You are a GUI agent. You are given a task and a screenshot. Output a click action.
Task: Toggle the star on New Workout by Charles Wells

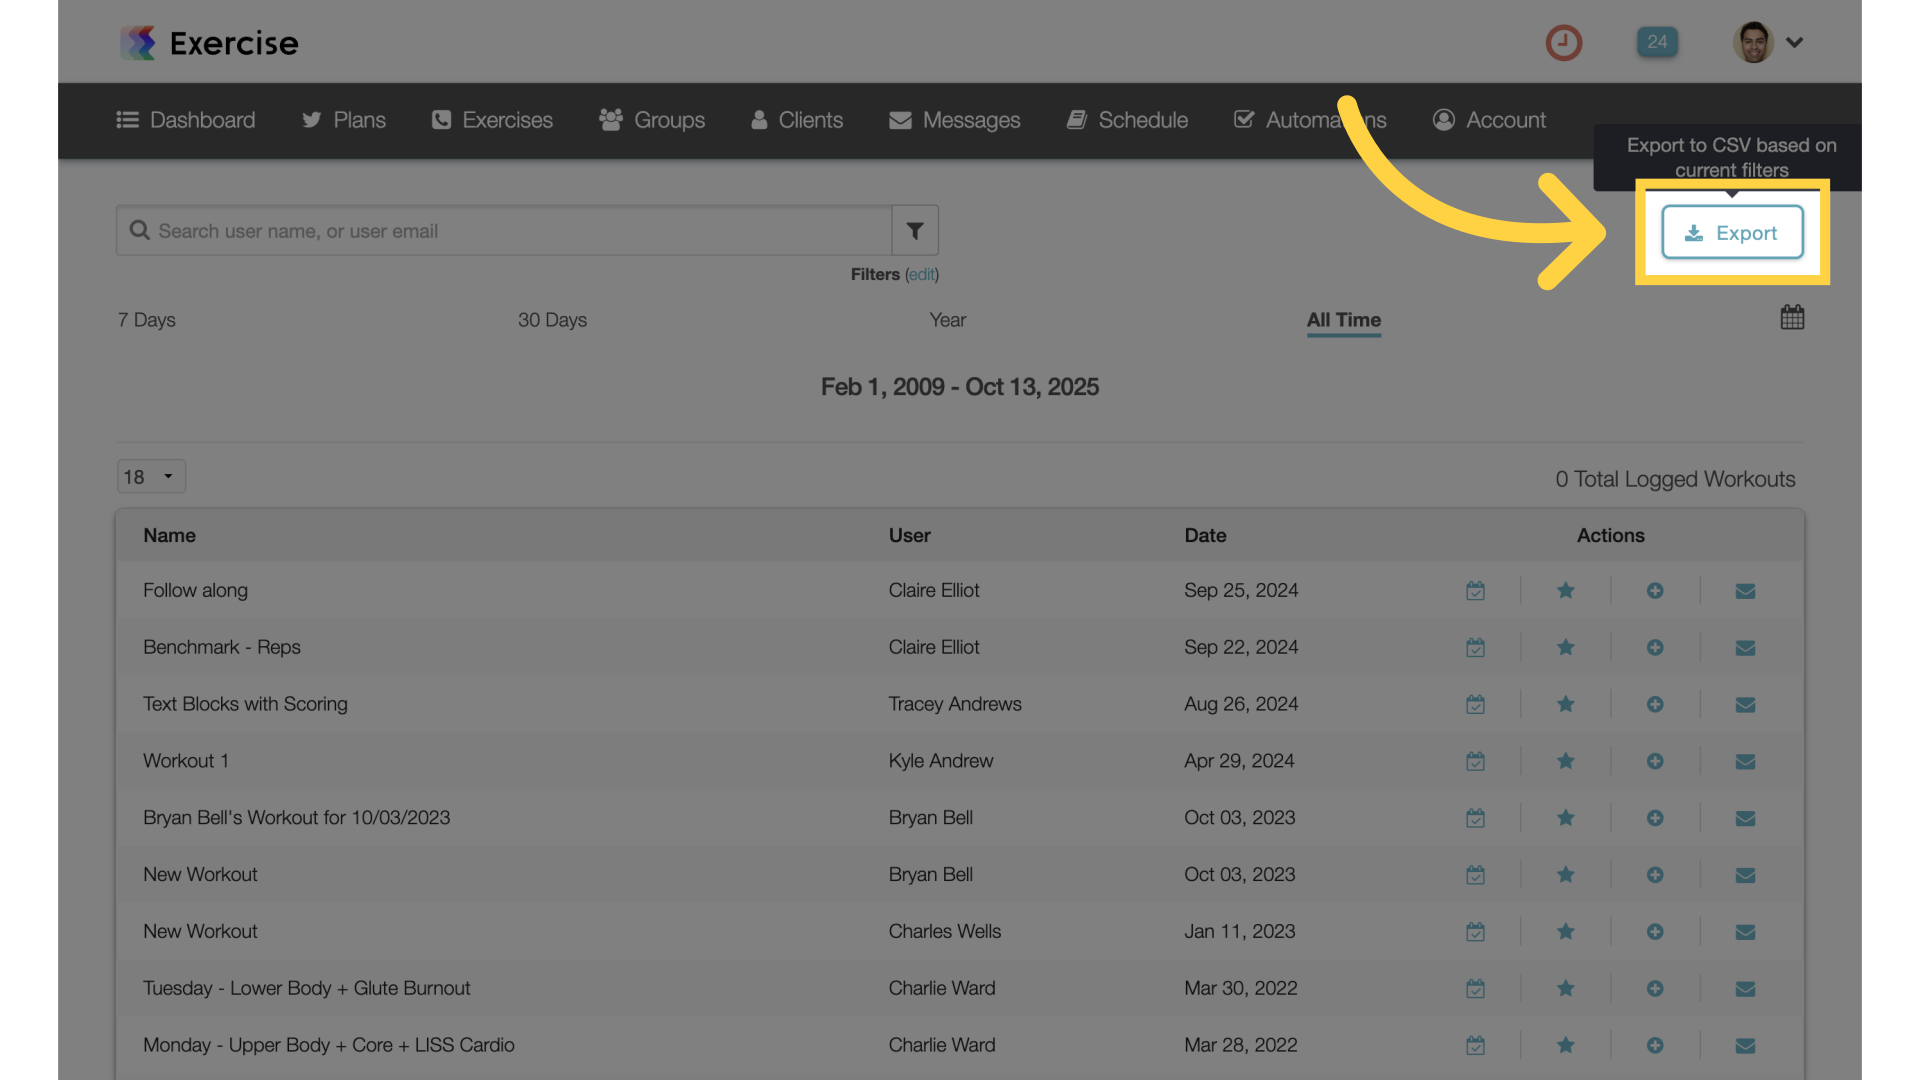click(1565, 931)
